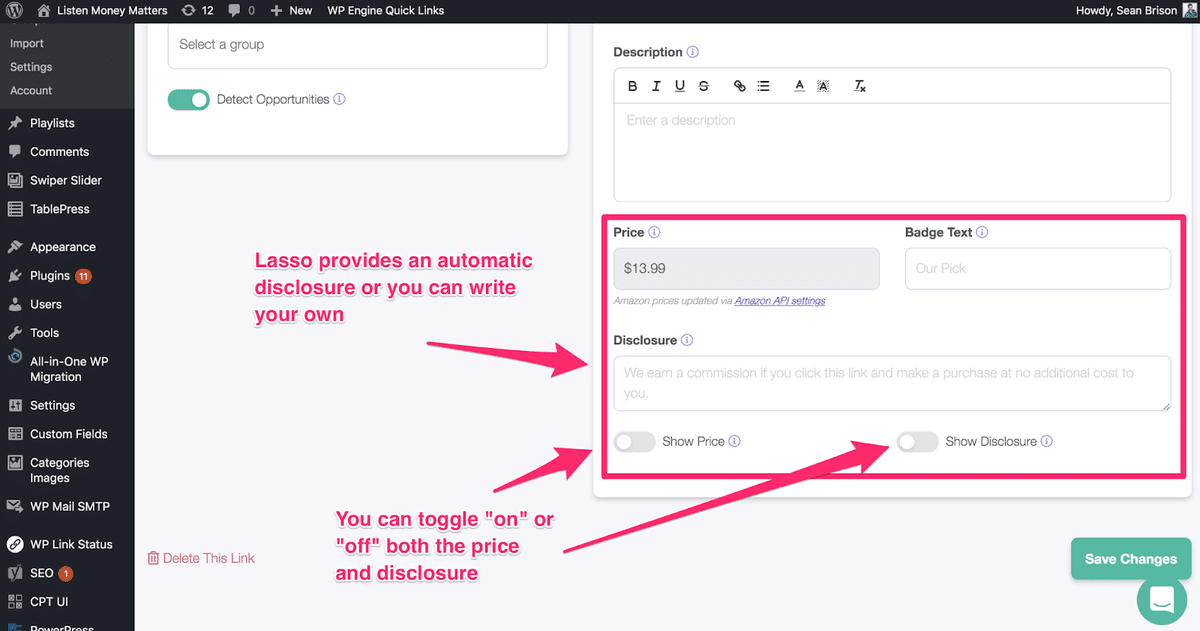Open the text background color picker
Viewport: 1200px width, 631px height.
point(823,86)
